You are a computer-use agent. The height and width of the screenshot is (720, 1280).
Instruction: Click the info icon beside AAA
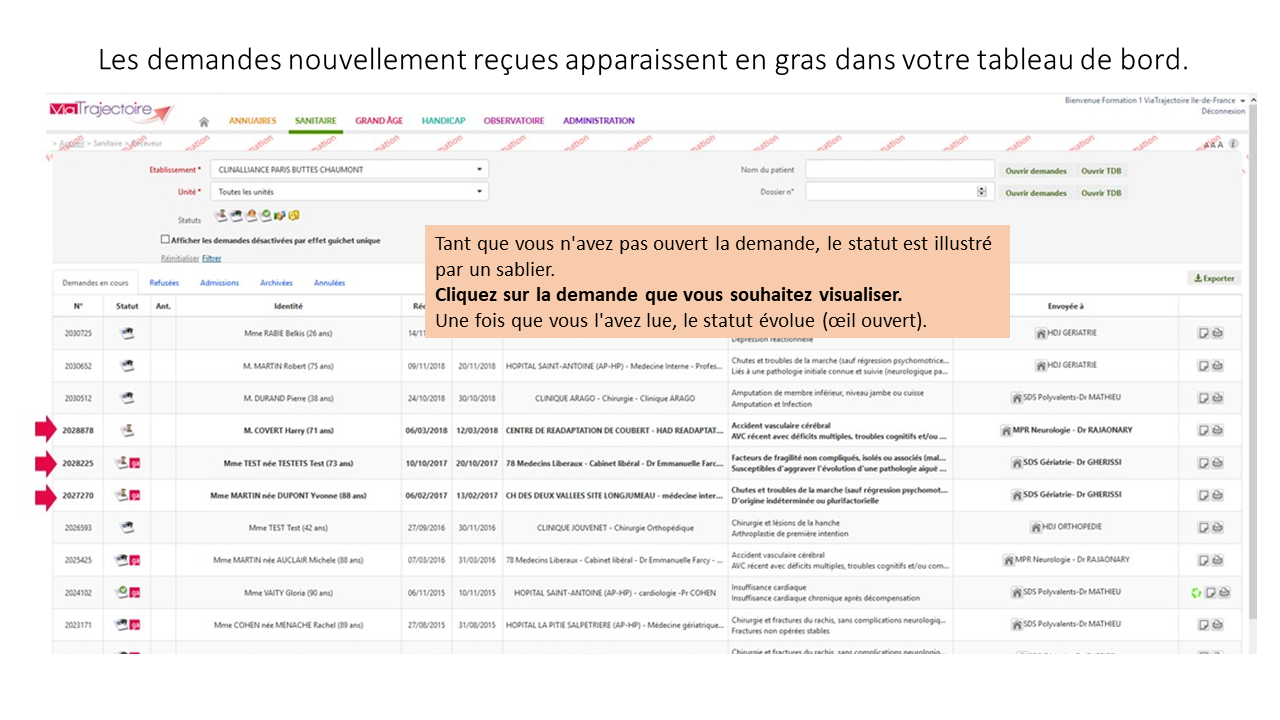1233,144
